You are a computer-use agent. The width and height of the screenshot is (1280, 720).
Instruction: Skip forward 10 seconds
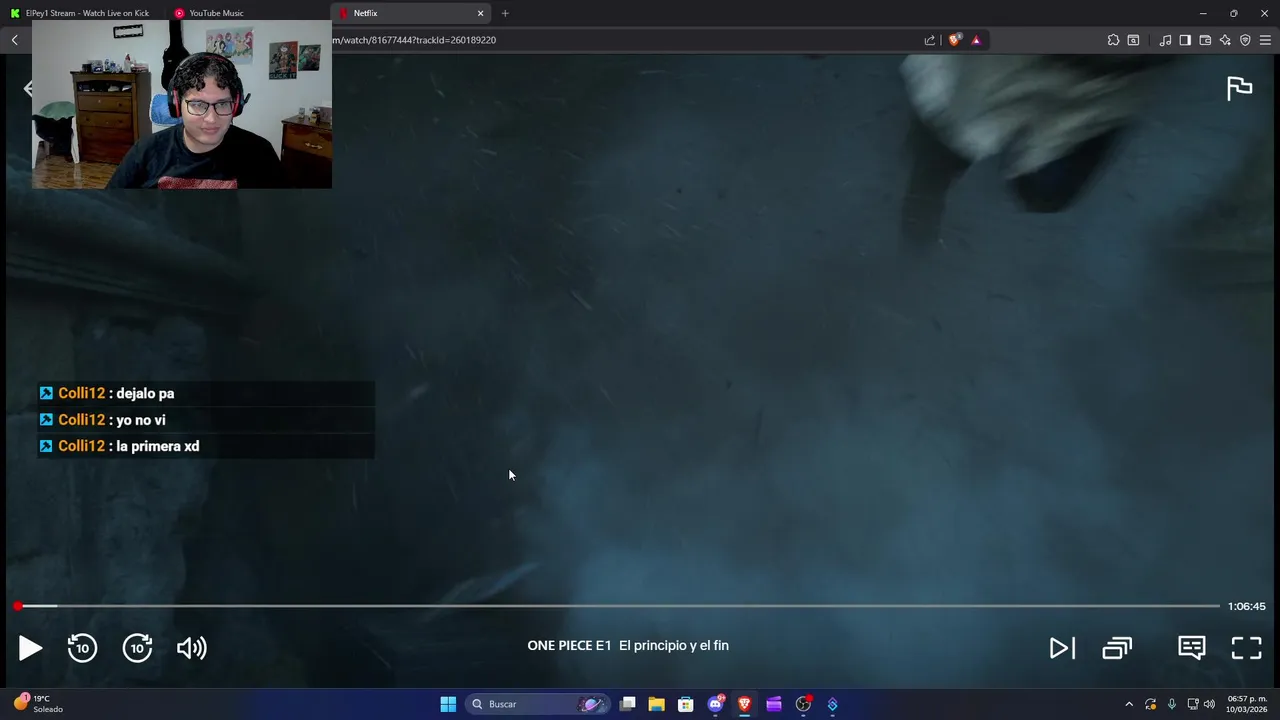tap(137, 648)
